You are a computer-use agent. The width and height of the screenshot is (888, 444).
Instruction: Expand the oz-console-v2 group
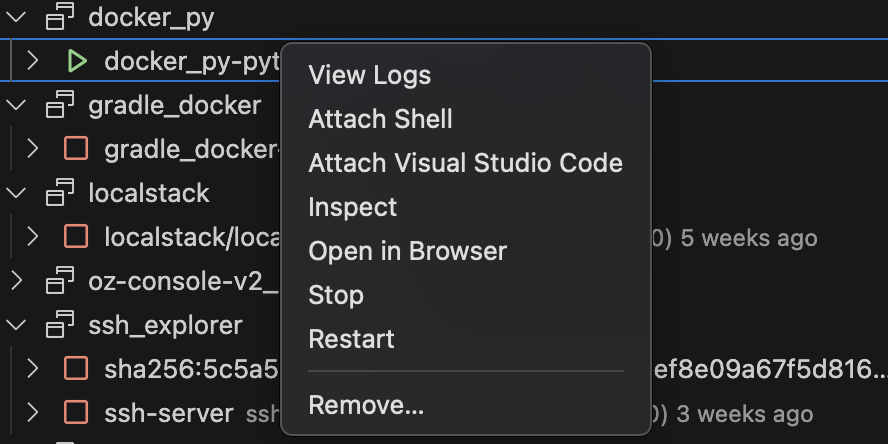pyautogui.click(x=16, y=280)
